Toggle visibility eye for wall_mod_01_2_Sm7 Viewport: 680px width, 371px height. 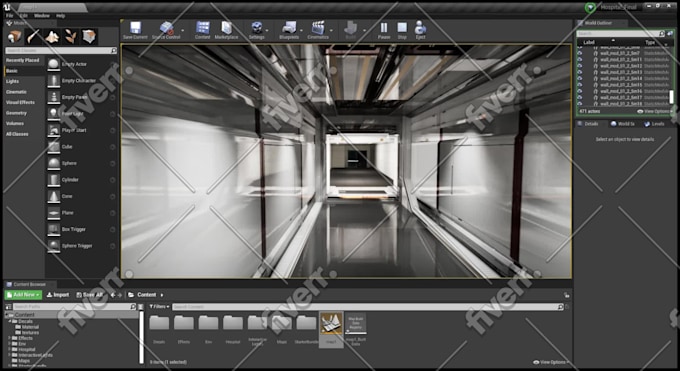point(580,53)
